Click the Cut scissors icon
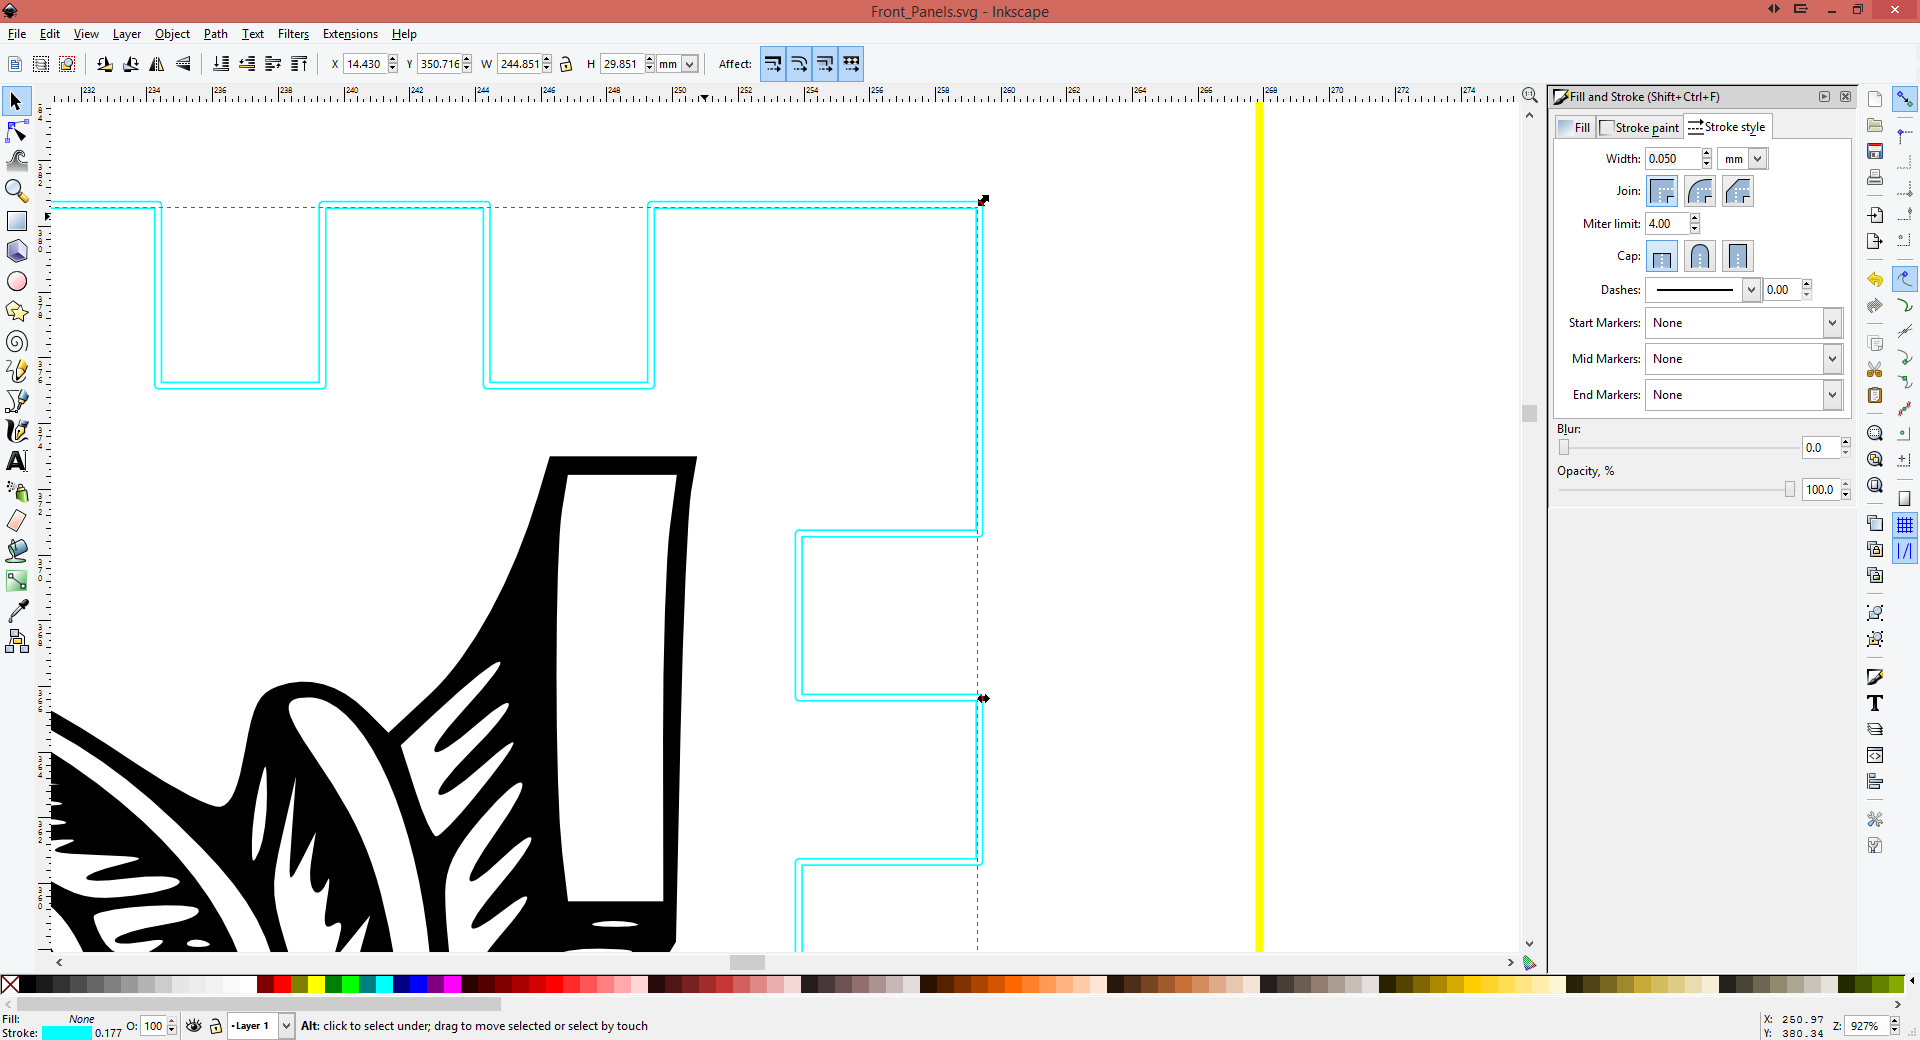Viewport: 1920px width, 1040px height. pyautogui.click(x=1875, y=369)
